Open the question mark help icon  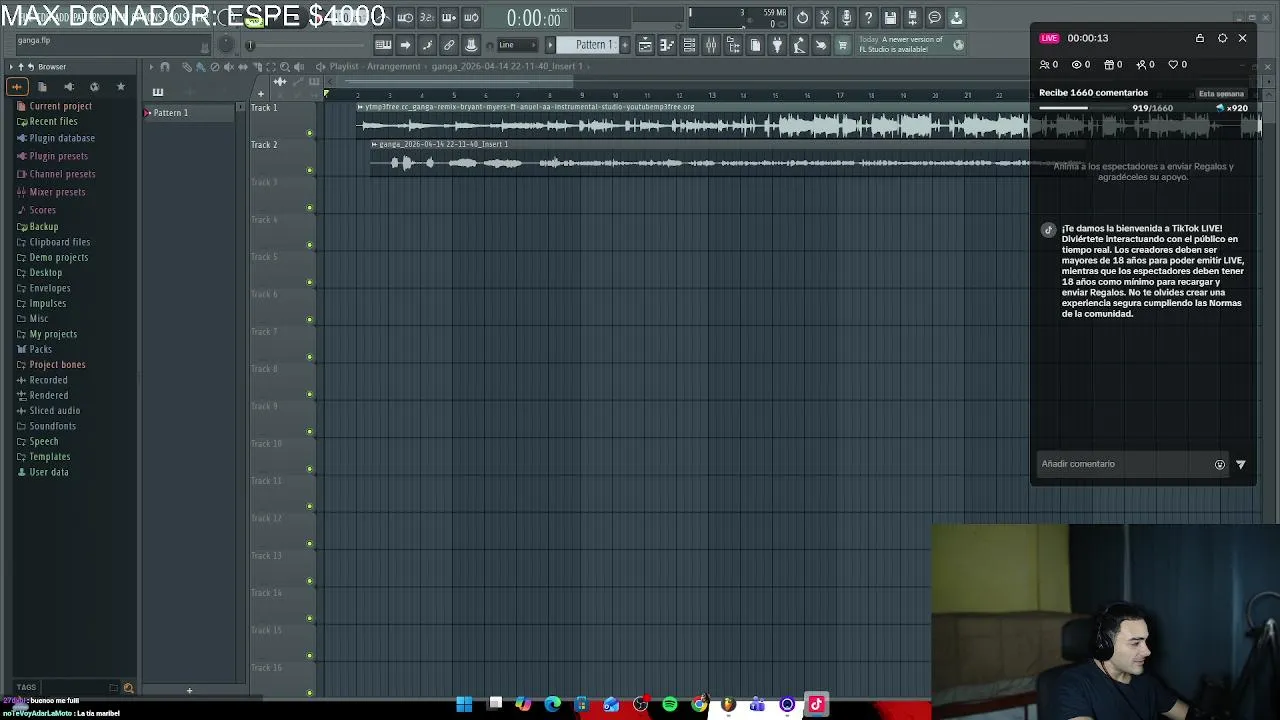pyautogui.click(x=868, y=17)
